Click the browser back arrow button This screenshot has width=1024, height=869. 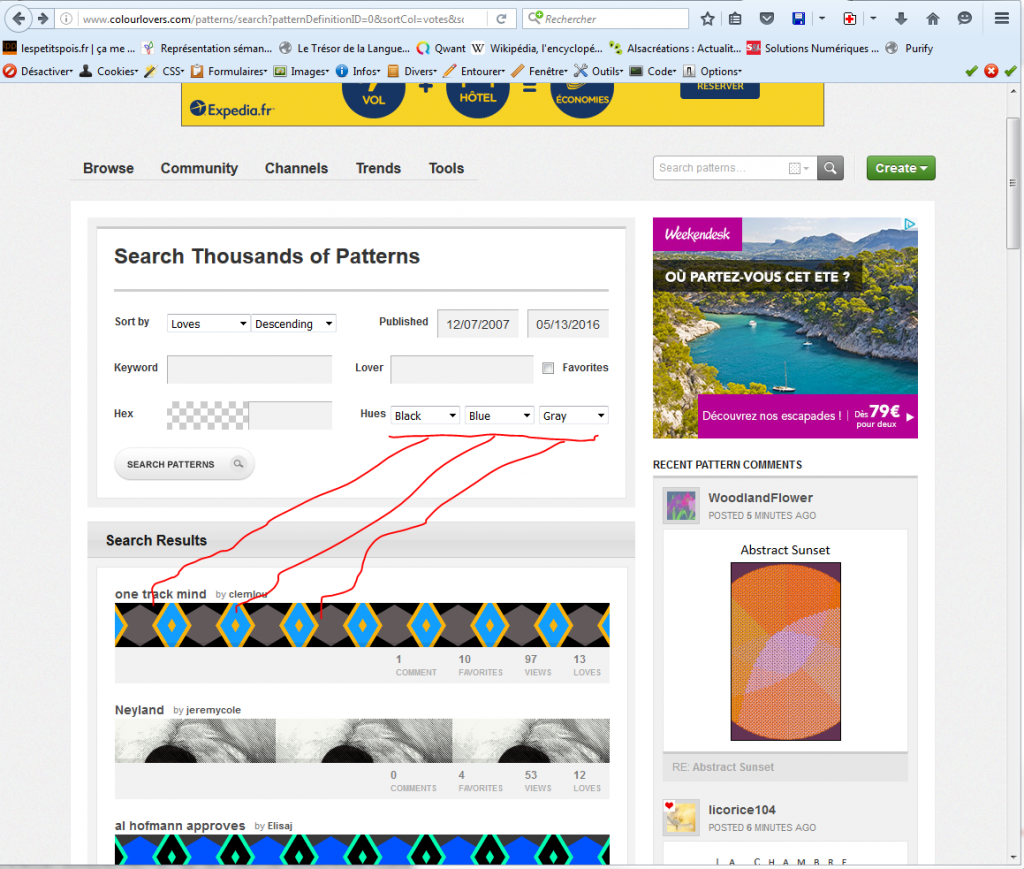click(x=19, y=18)
